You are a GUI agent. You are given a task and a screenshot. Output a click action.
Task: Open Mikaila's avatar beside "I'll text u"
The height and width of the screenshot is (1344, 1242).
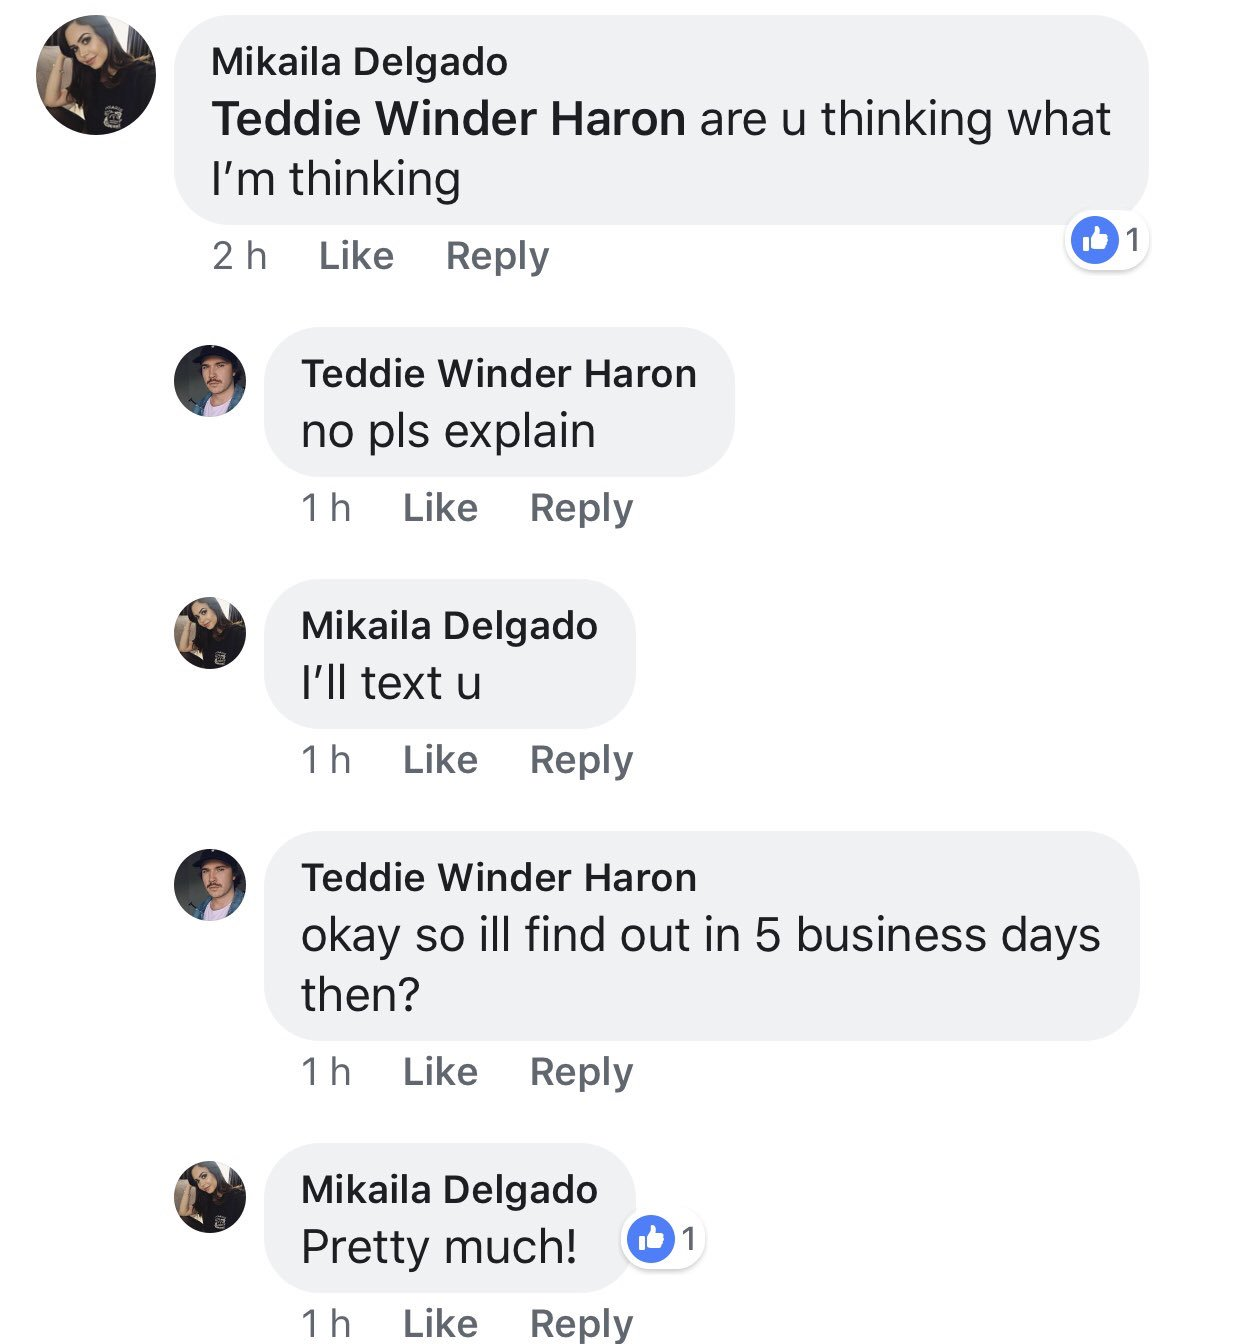coord(210,633)
